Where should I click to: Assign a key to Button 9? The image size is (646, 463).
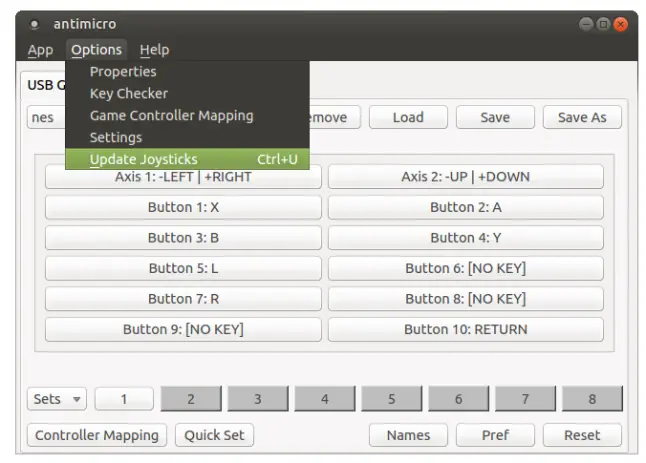pos(183,329)
